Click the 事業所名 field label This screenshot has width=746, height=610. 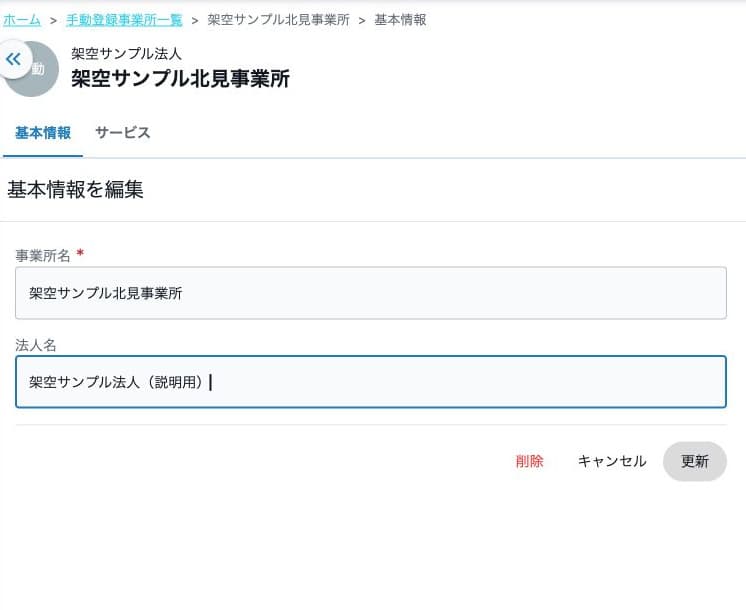point(42,256)
